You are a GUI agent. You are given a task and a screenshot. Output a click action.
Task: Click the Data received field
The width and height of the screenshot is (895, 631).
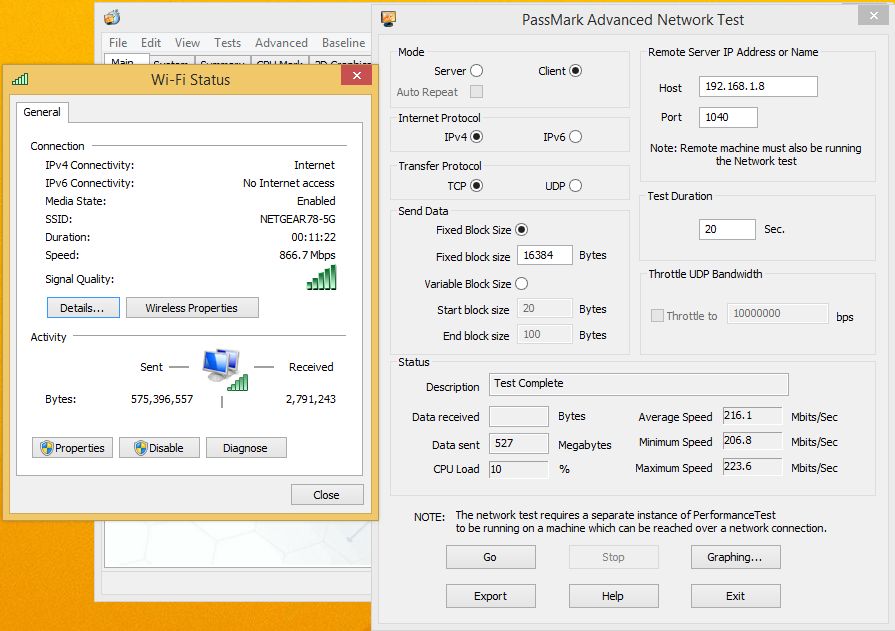(x=519, y=416)
